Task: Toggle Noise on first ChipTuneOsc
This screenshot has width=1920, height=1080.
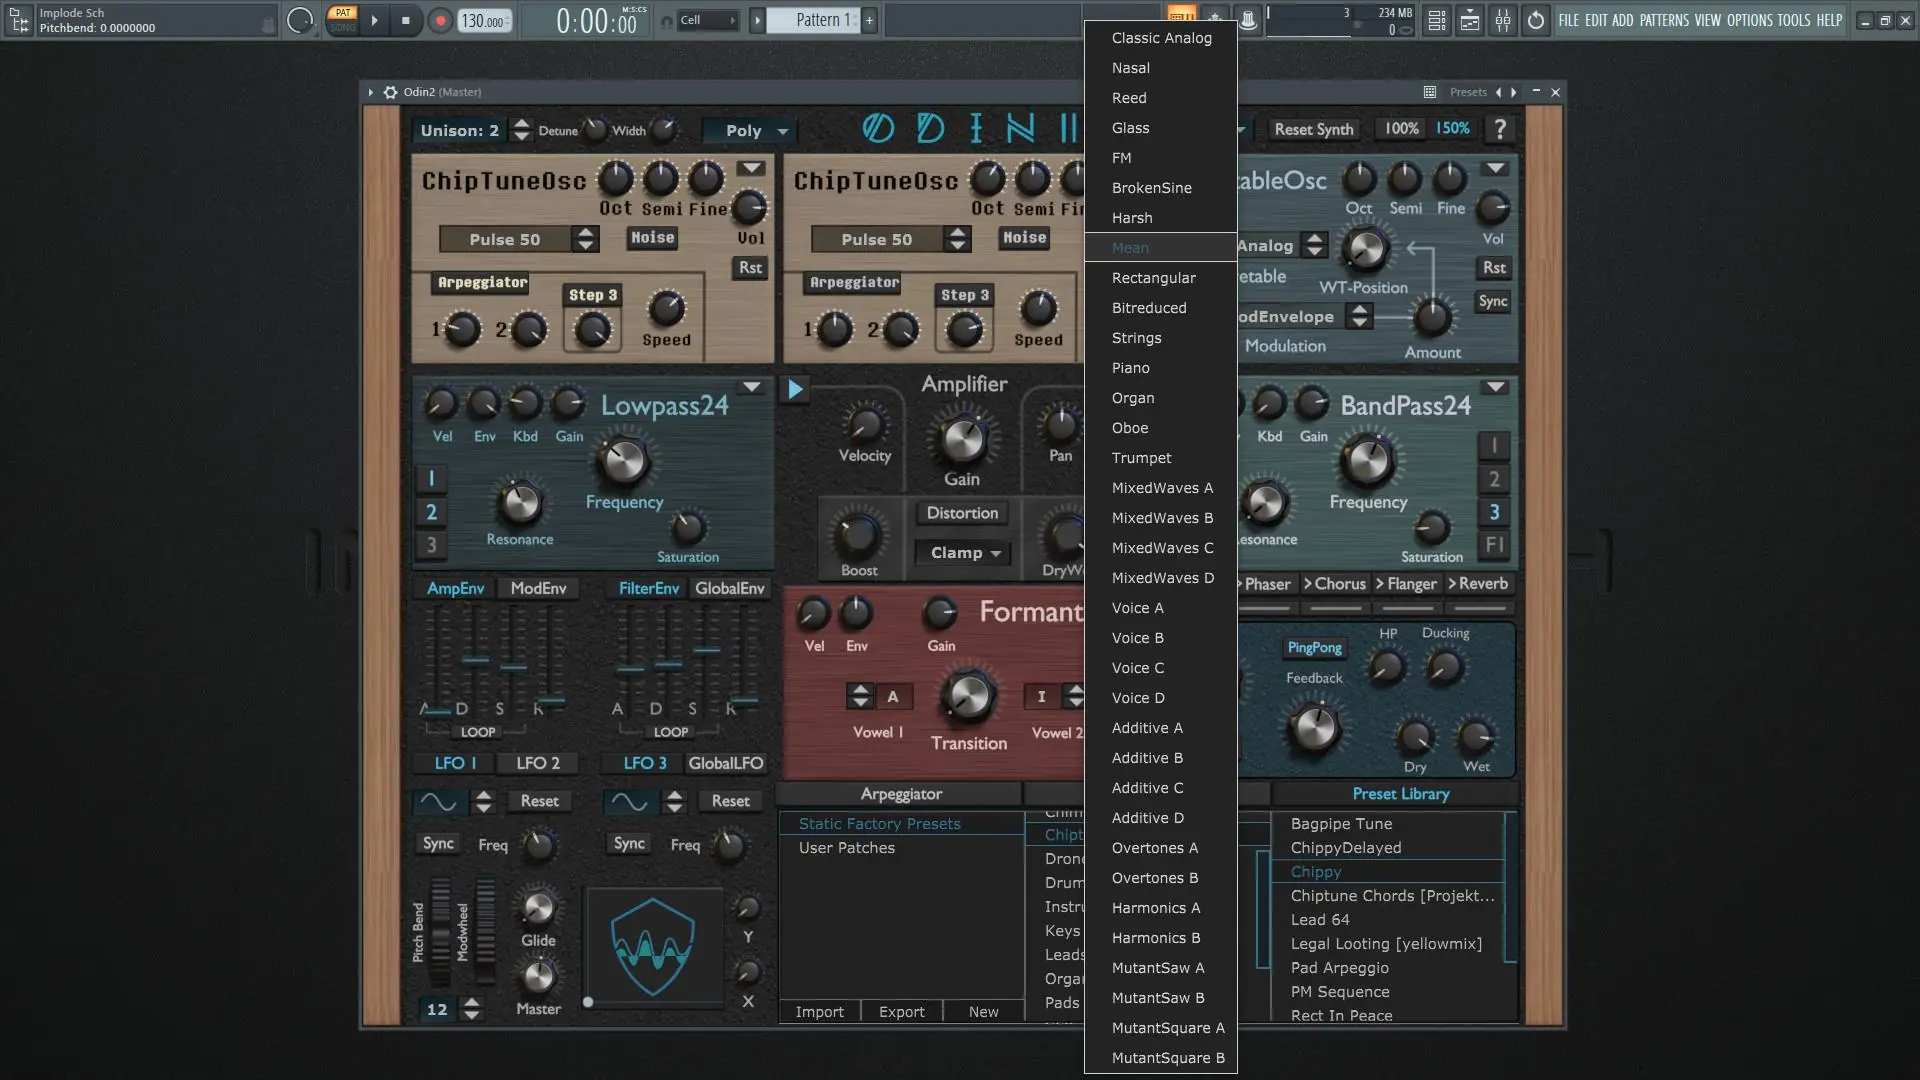Action: point(652,238)
